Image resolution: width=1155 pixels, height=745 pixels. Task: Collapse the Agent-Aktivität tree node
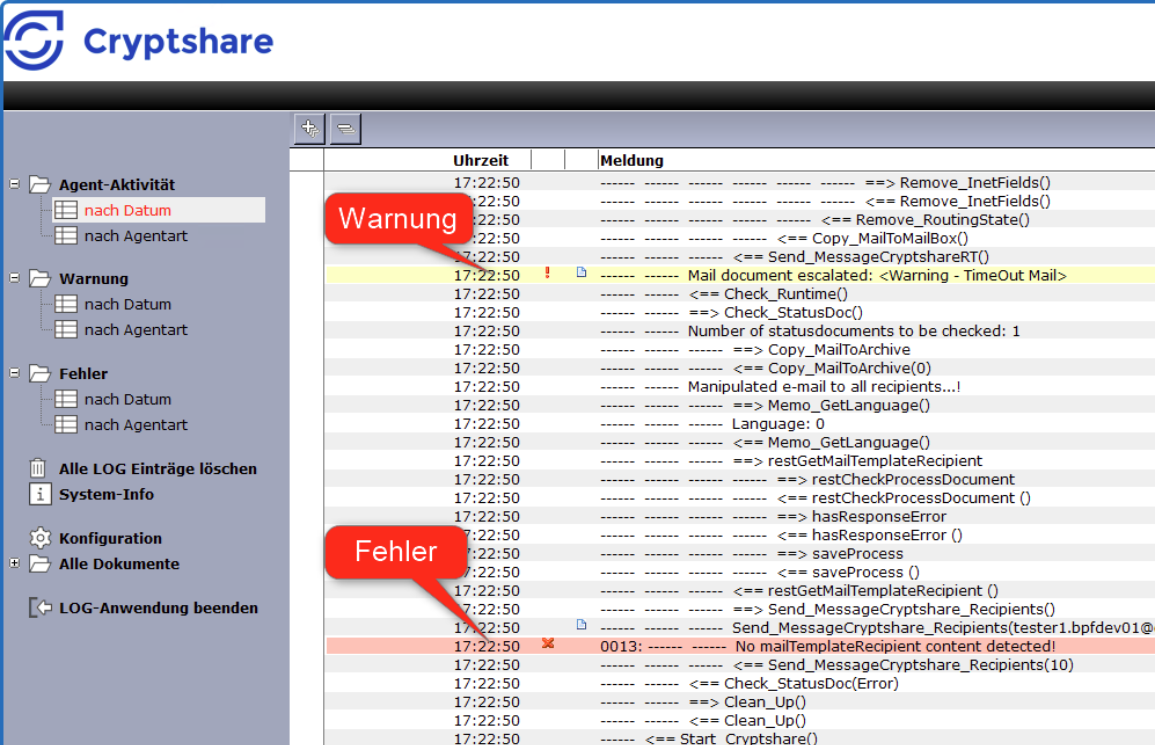click(14, 183)
